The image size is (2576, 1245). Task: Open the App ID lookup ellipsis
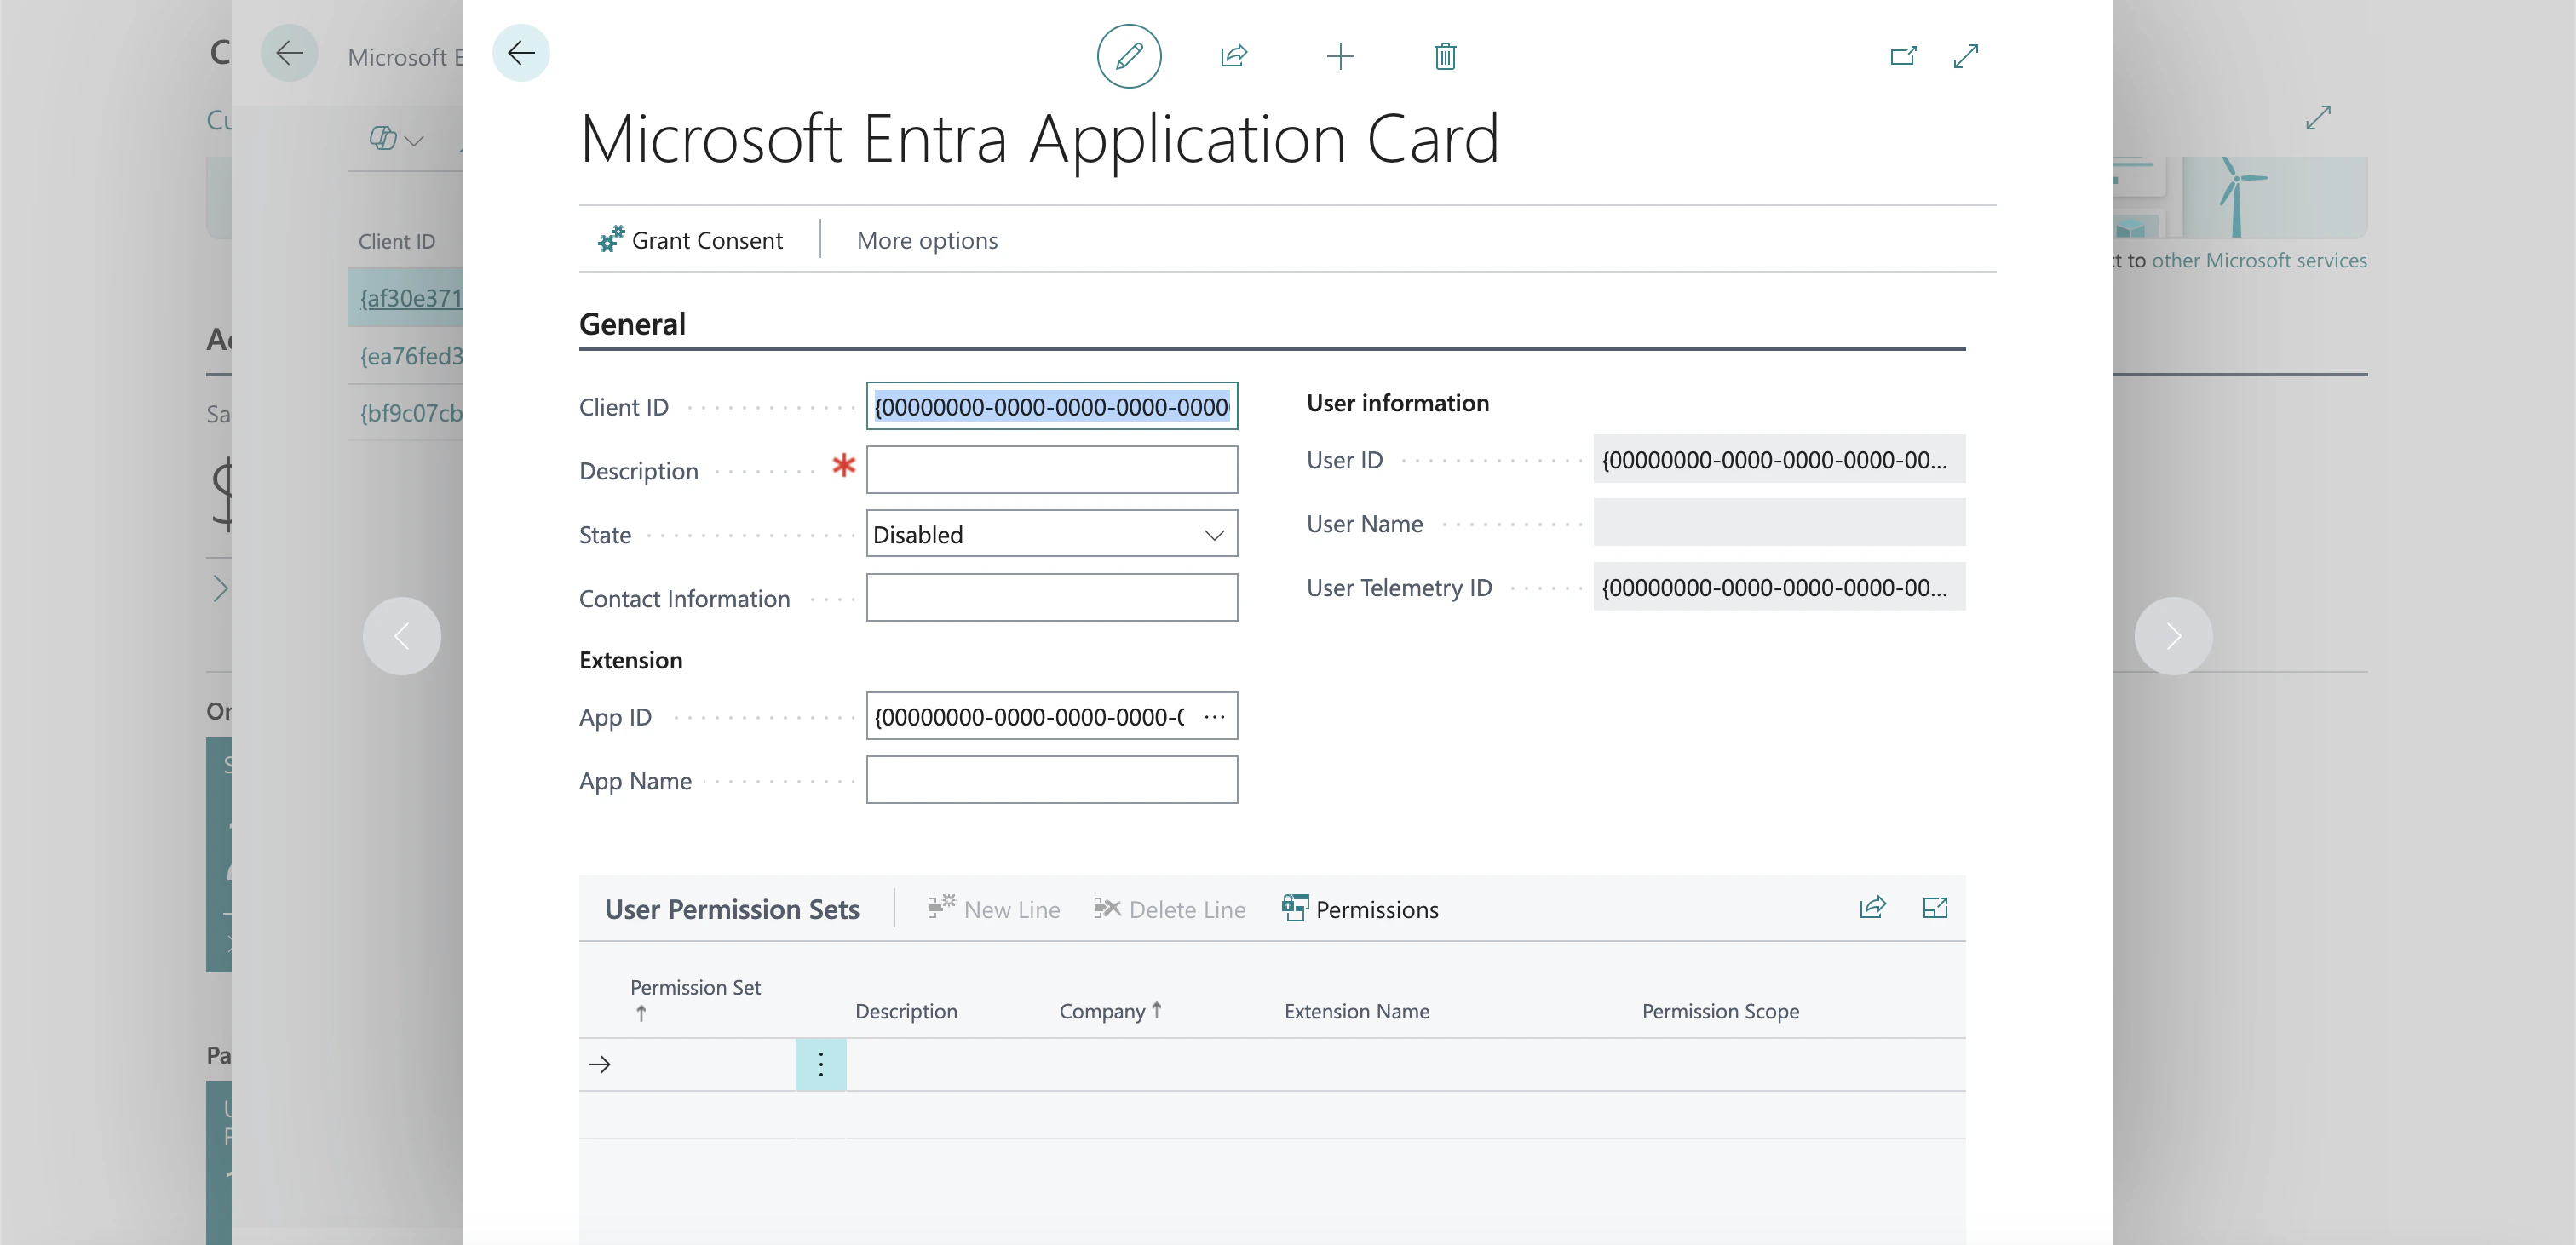pos(1214,717)
